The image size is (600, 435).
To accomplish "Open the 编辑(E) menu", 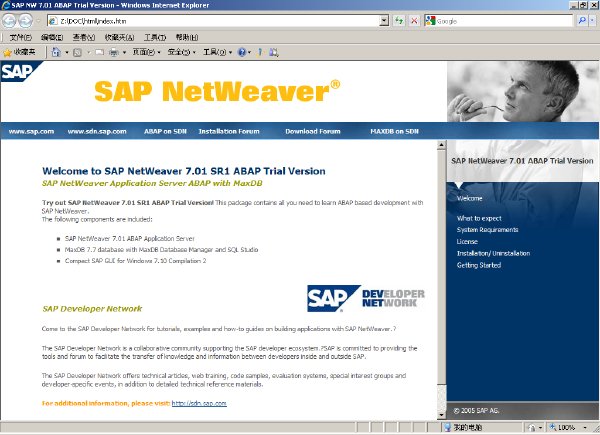I will coord(52,37).
